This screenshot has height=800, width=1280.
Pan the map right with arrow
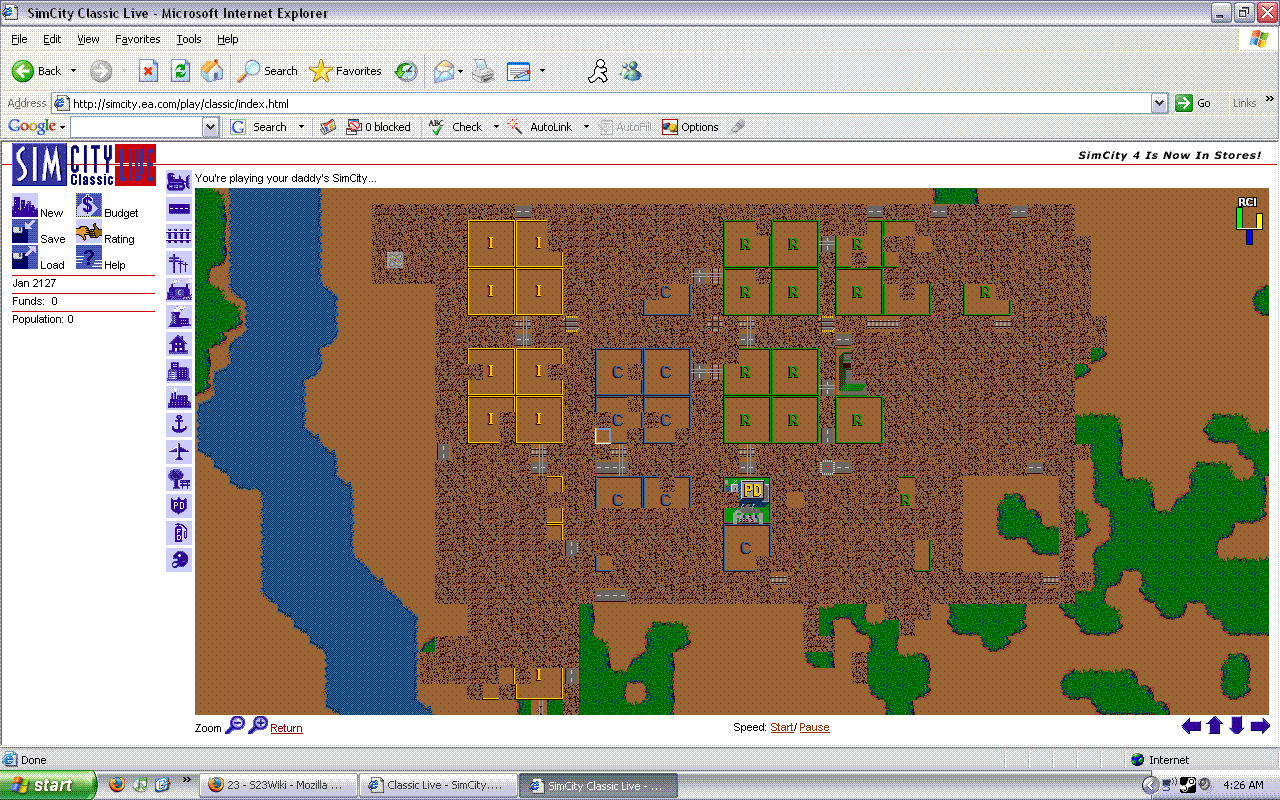pyautogui.click(x=1260, y=726)
